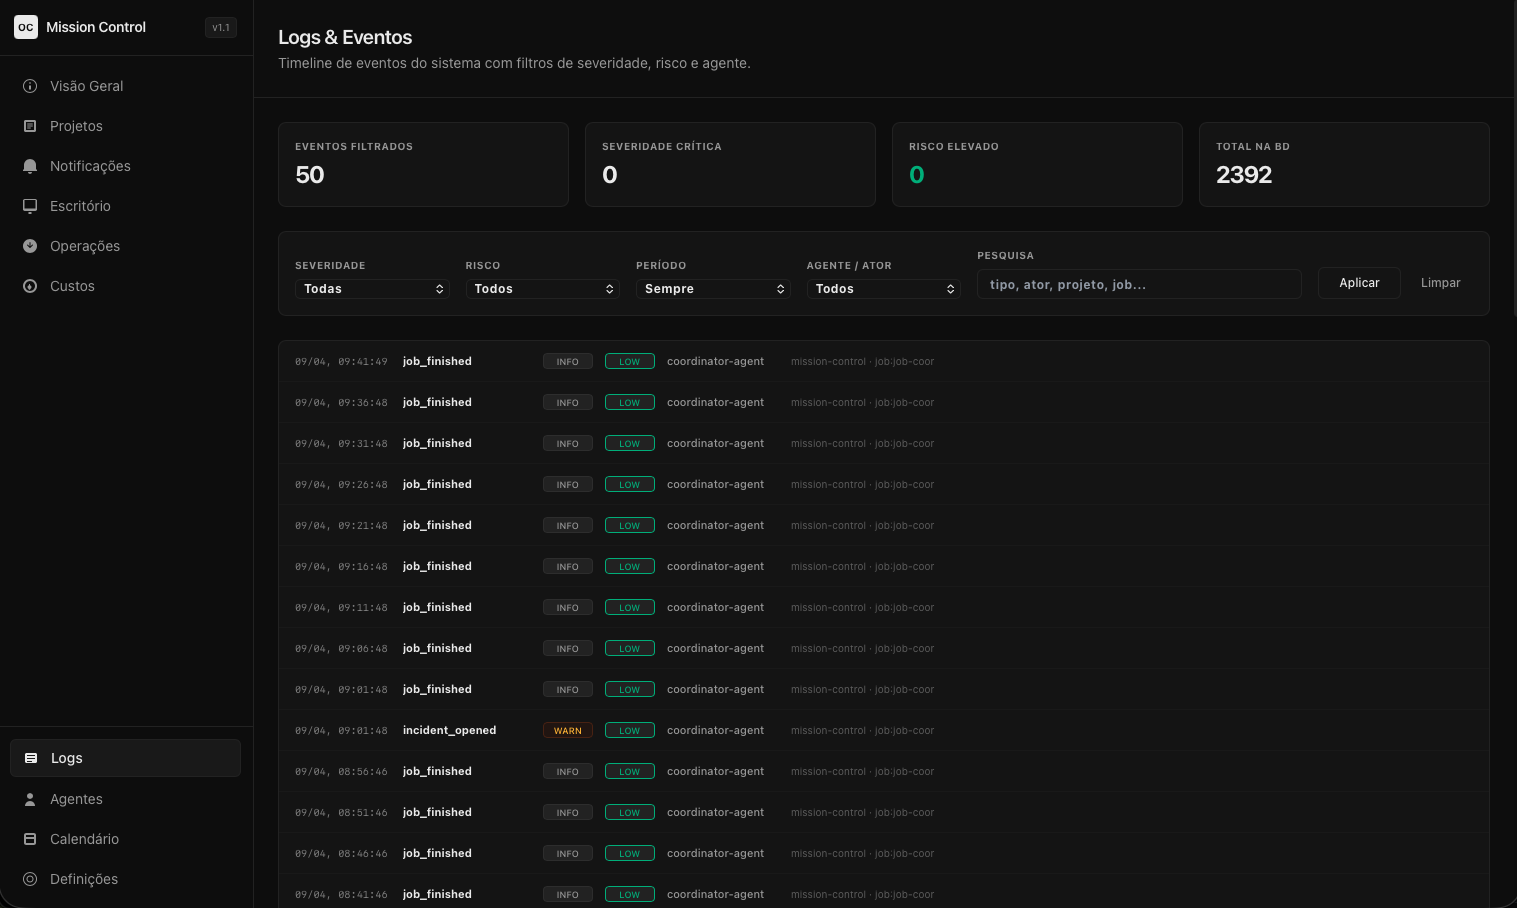Click the Logs sidebar icon

[31, 758]
